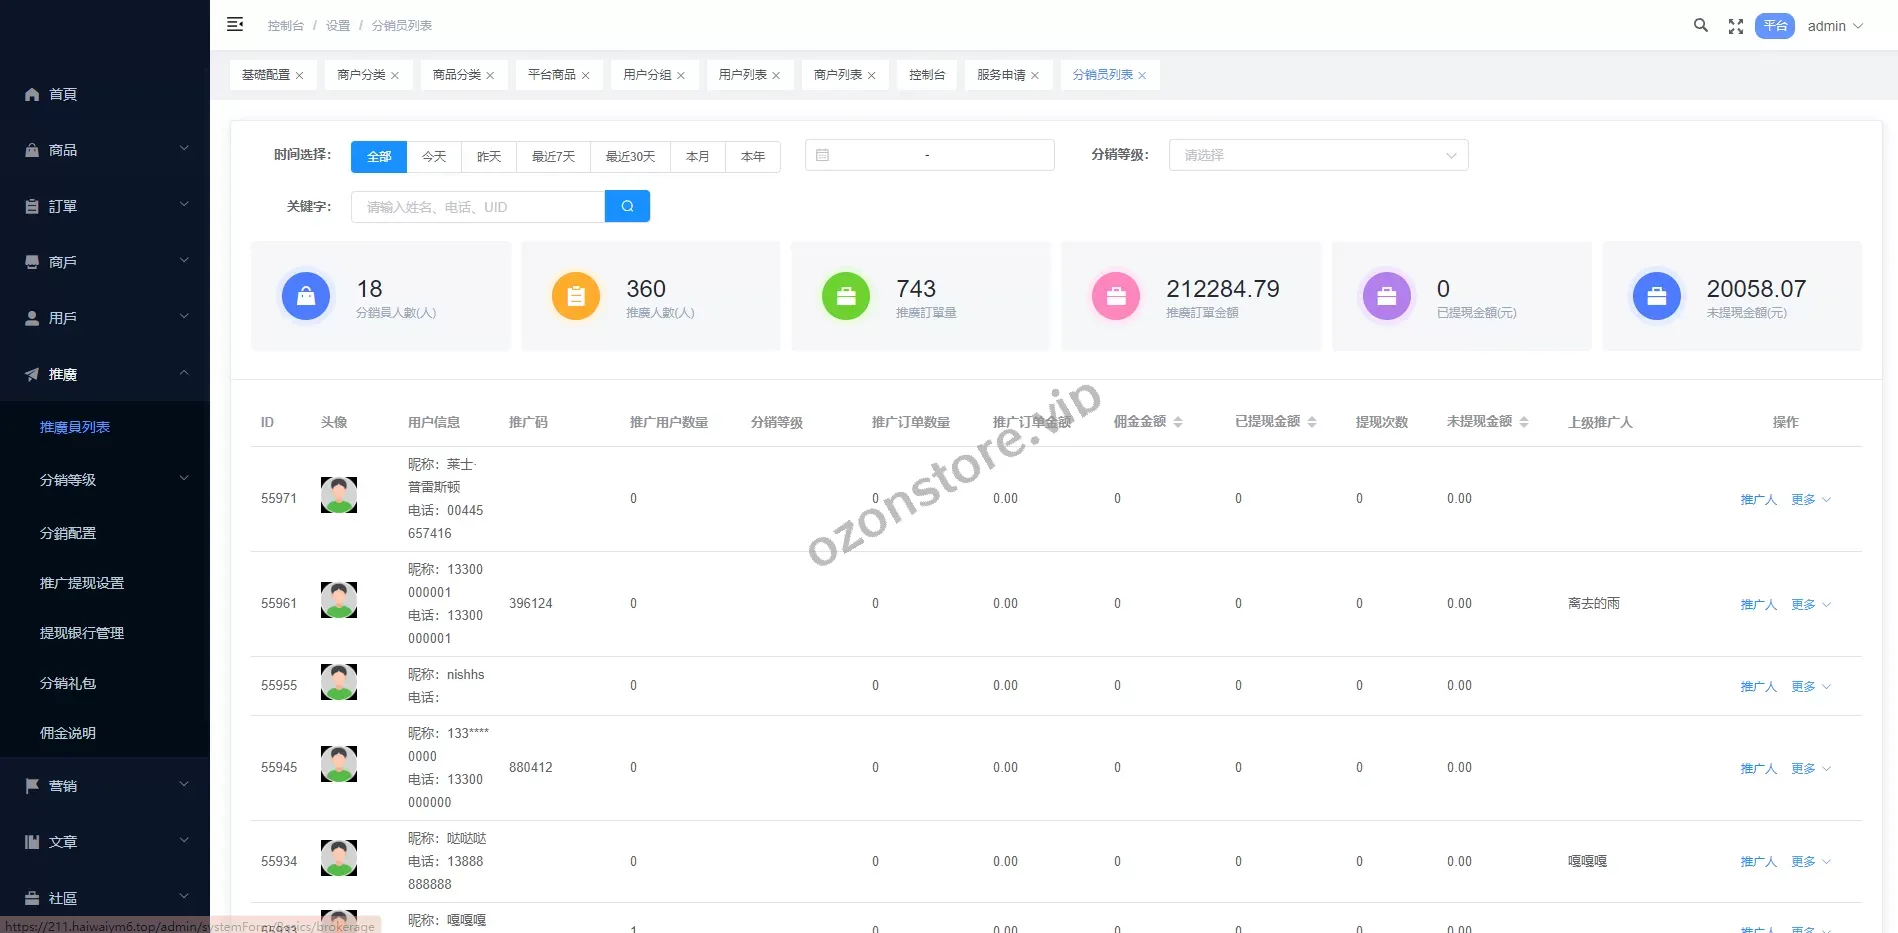The image size is (1898, 933).
Task: Sort by 佣金金额 column arrows
Action: [x=1178, y=423]
